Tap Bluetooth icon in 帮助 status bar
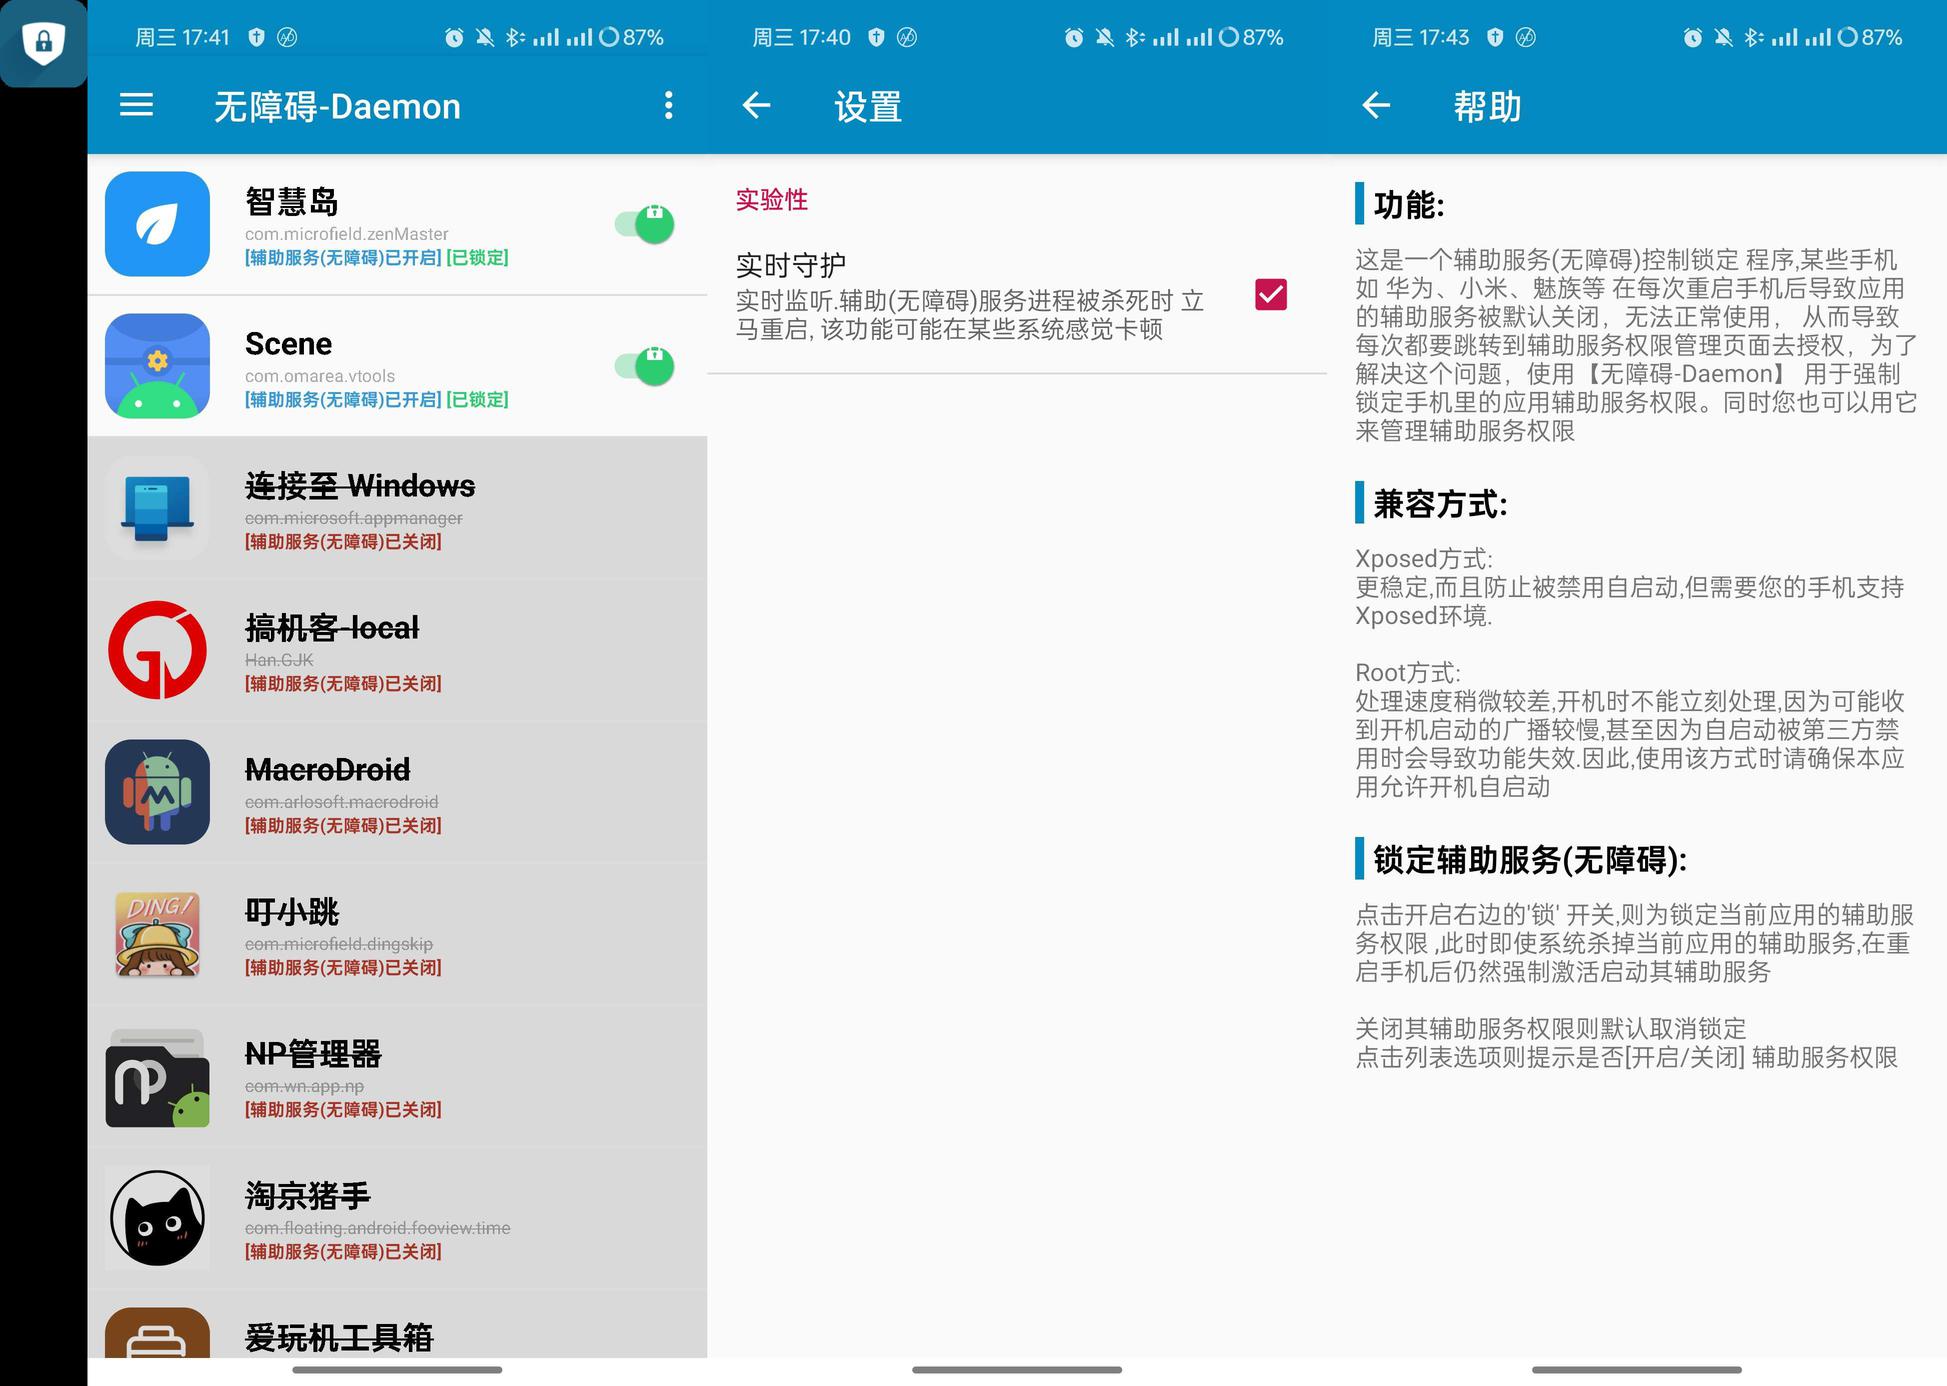This screenshot has width=1947, height=1386. (x=1754, y=38)
